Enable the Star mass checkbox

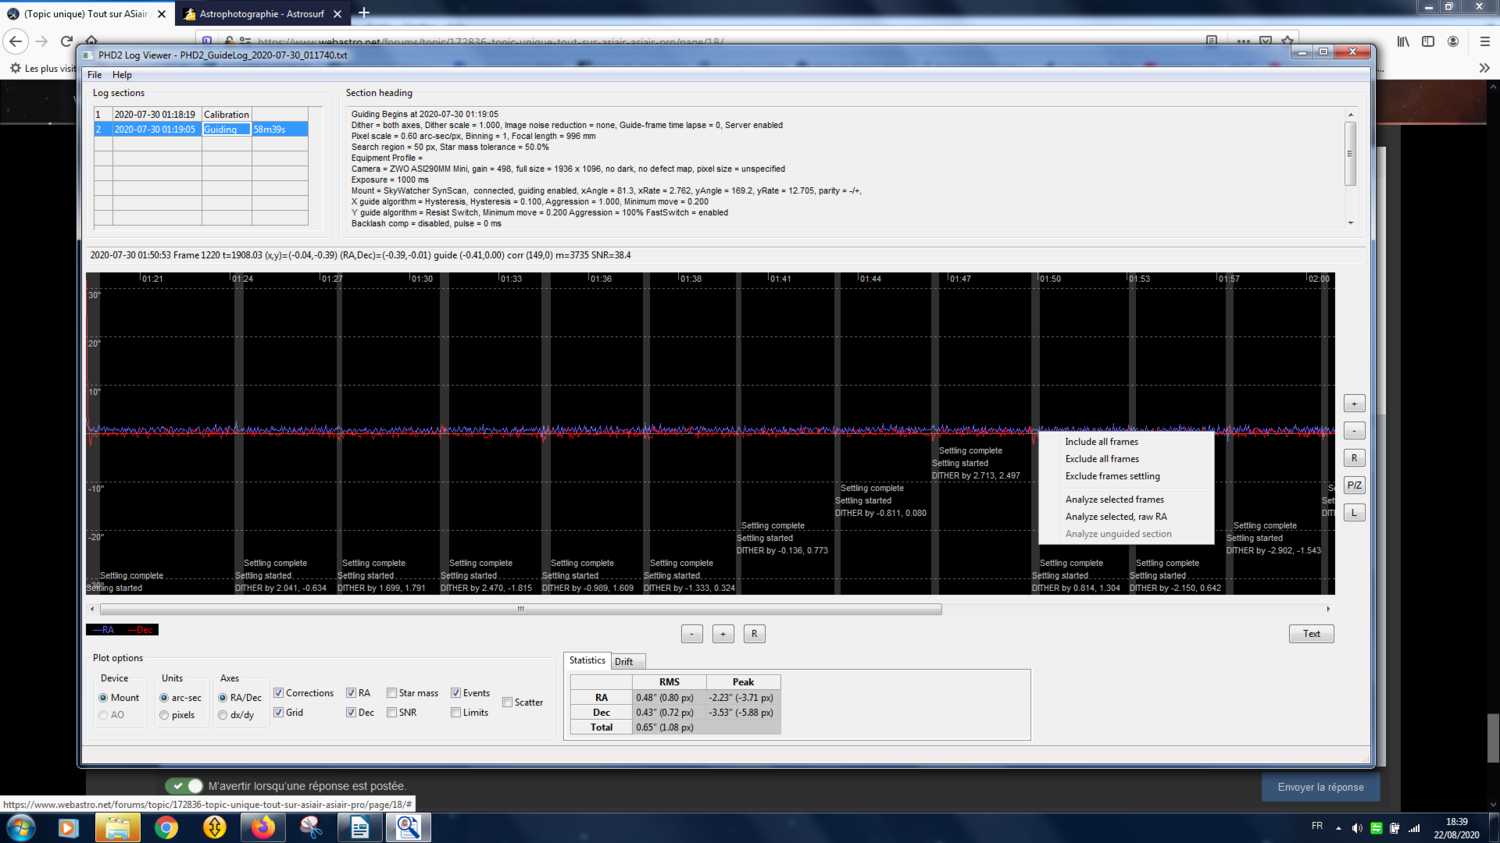pos(392,693)
